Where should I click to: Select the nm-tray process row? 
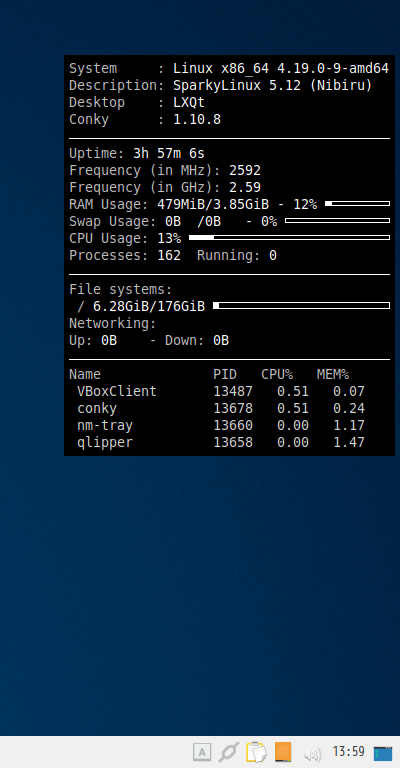point(221,426)
